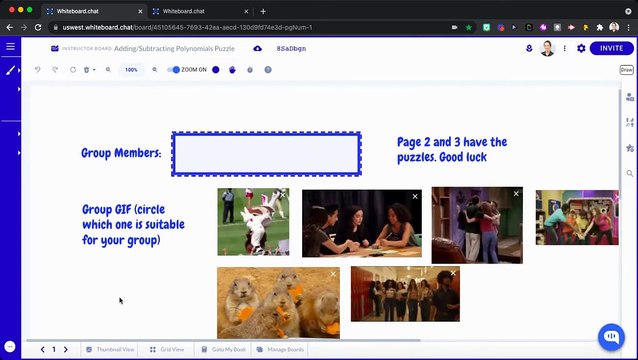Open Manage Boards
This screenshot has width=638, height=360.
click(280, 349)
